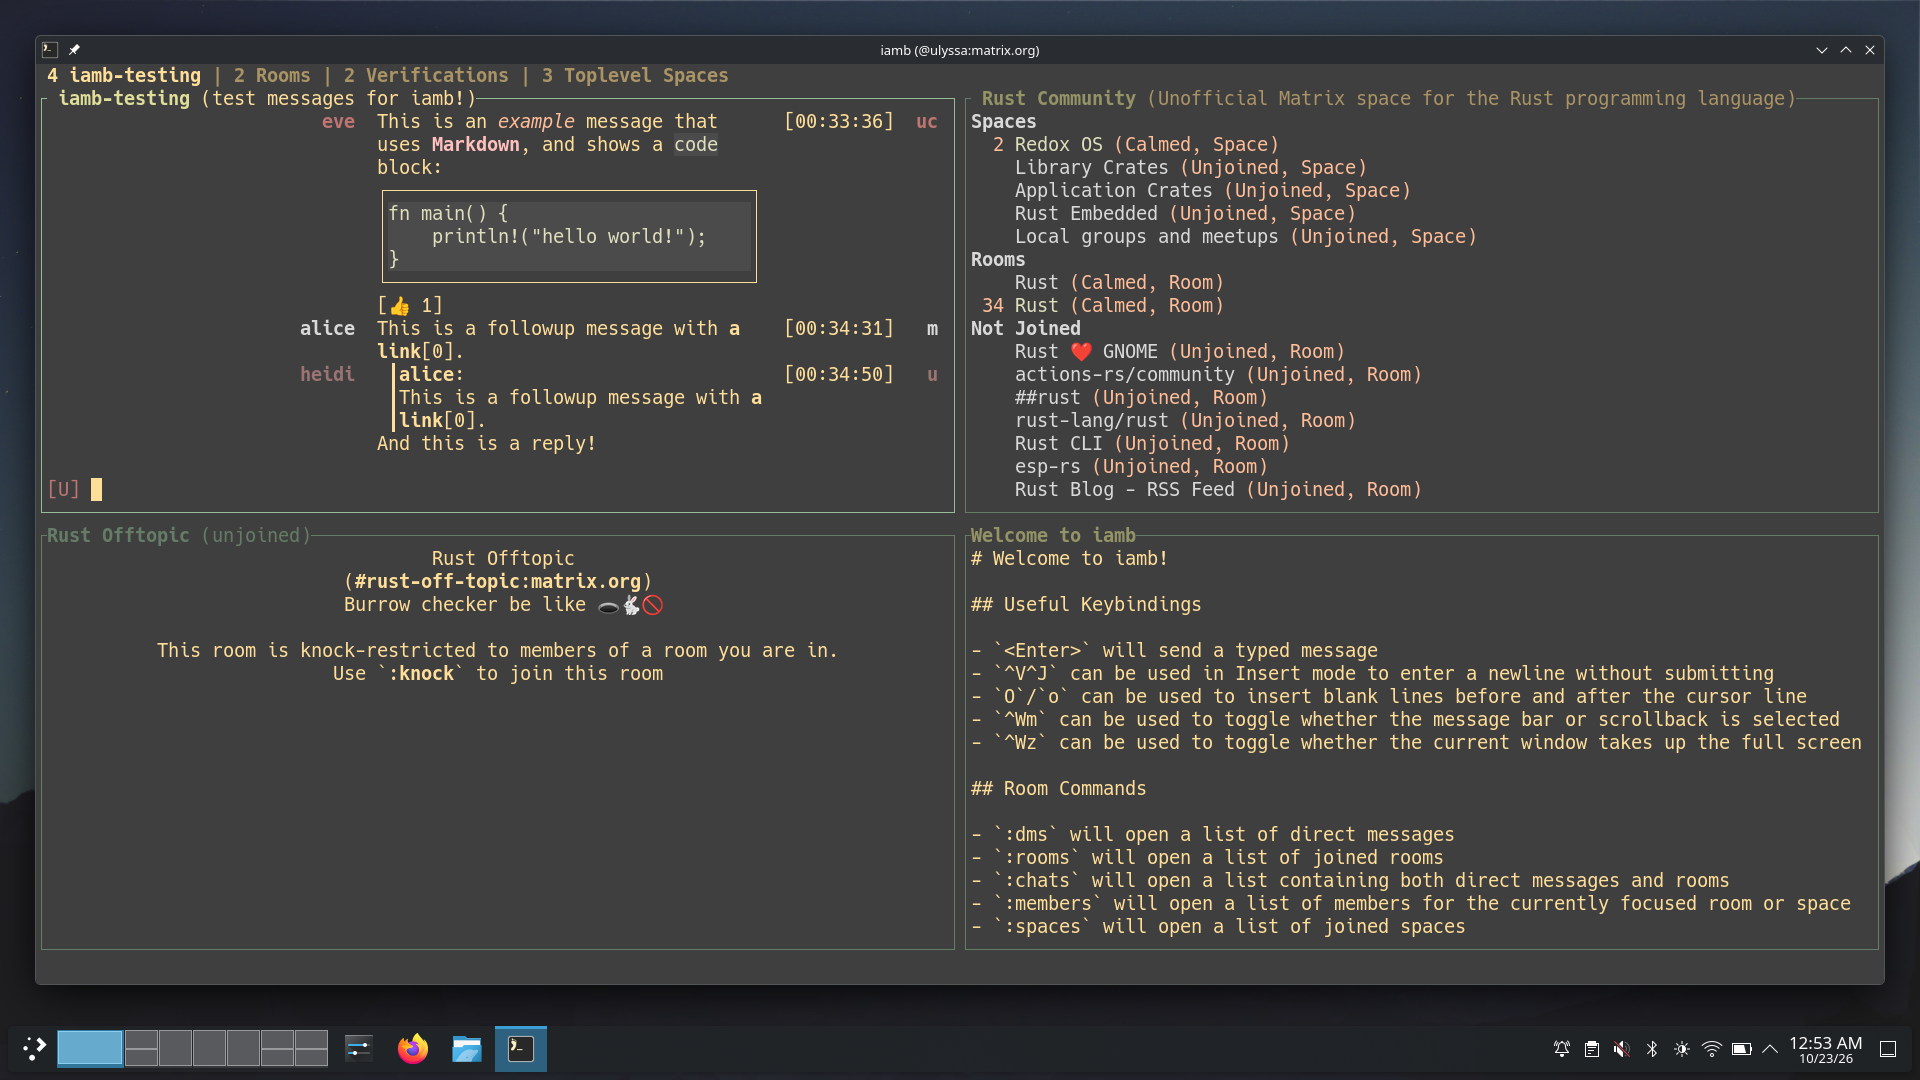Screen dimensions: 1920x1080
Task: Expand hidden system tray icons
Action: 1770,1049
